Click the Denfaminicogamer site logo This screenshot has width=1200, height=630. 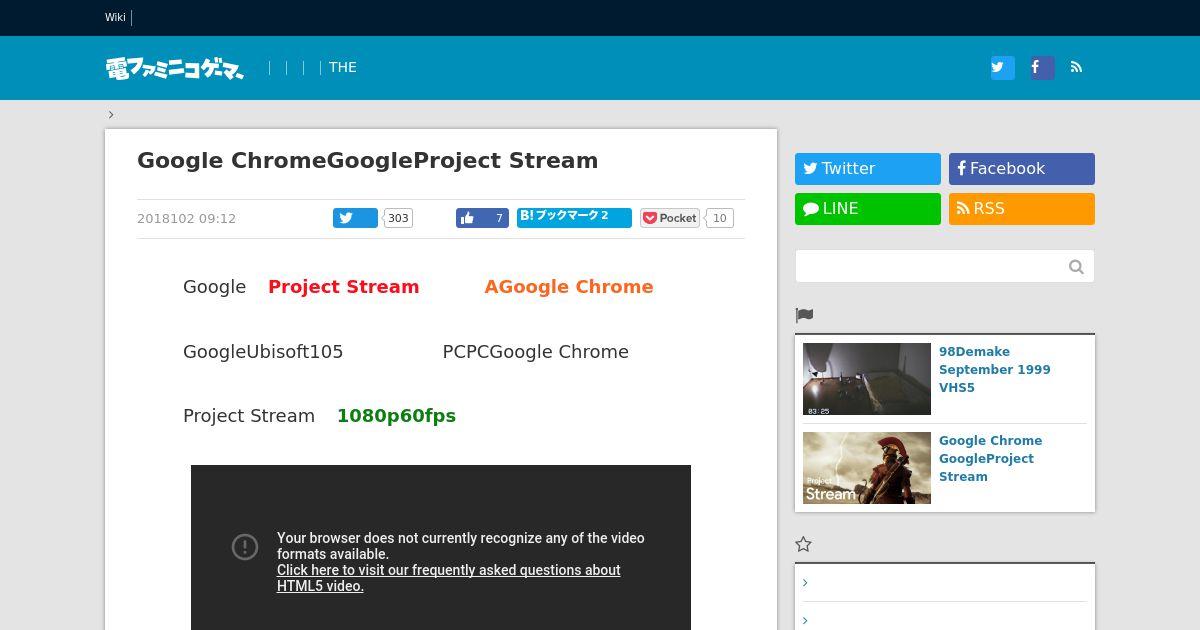175,68
